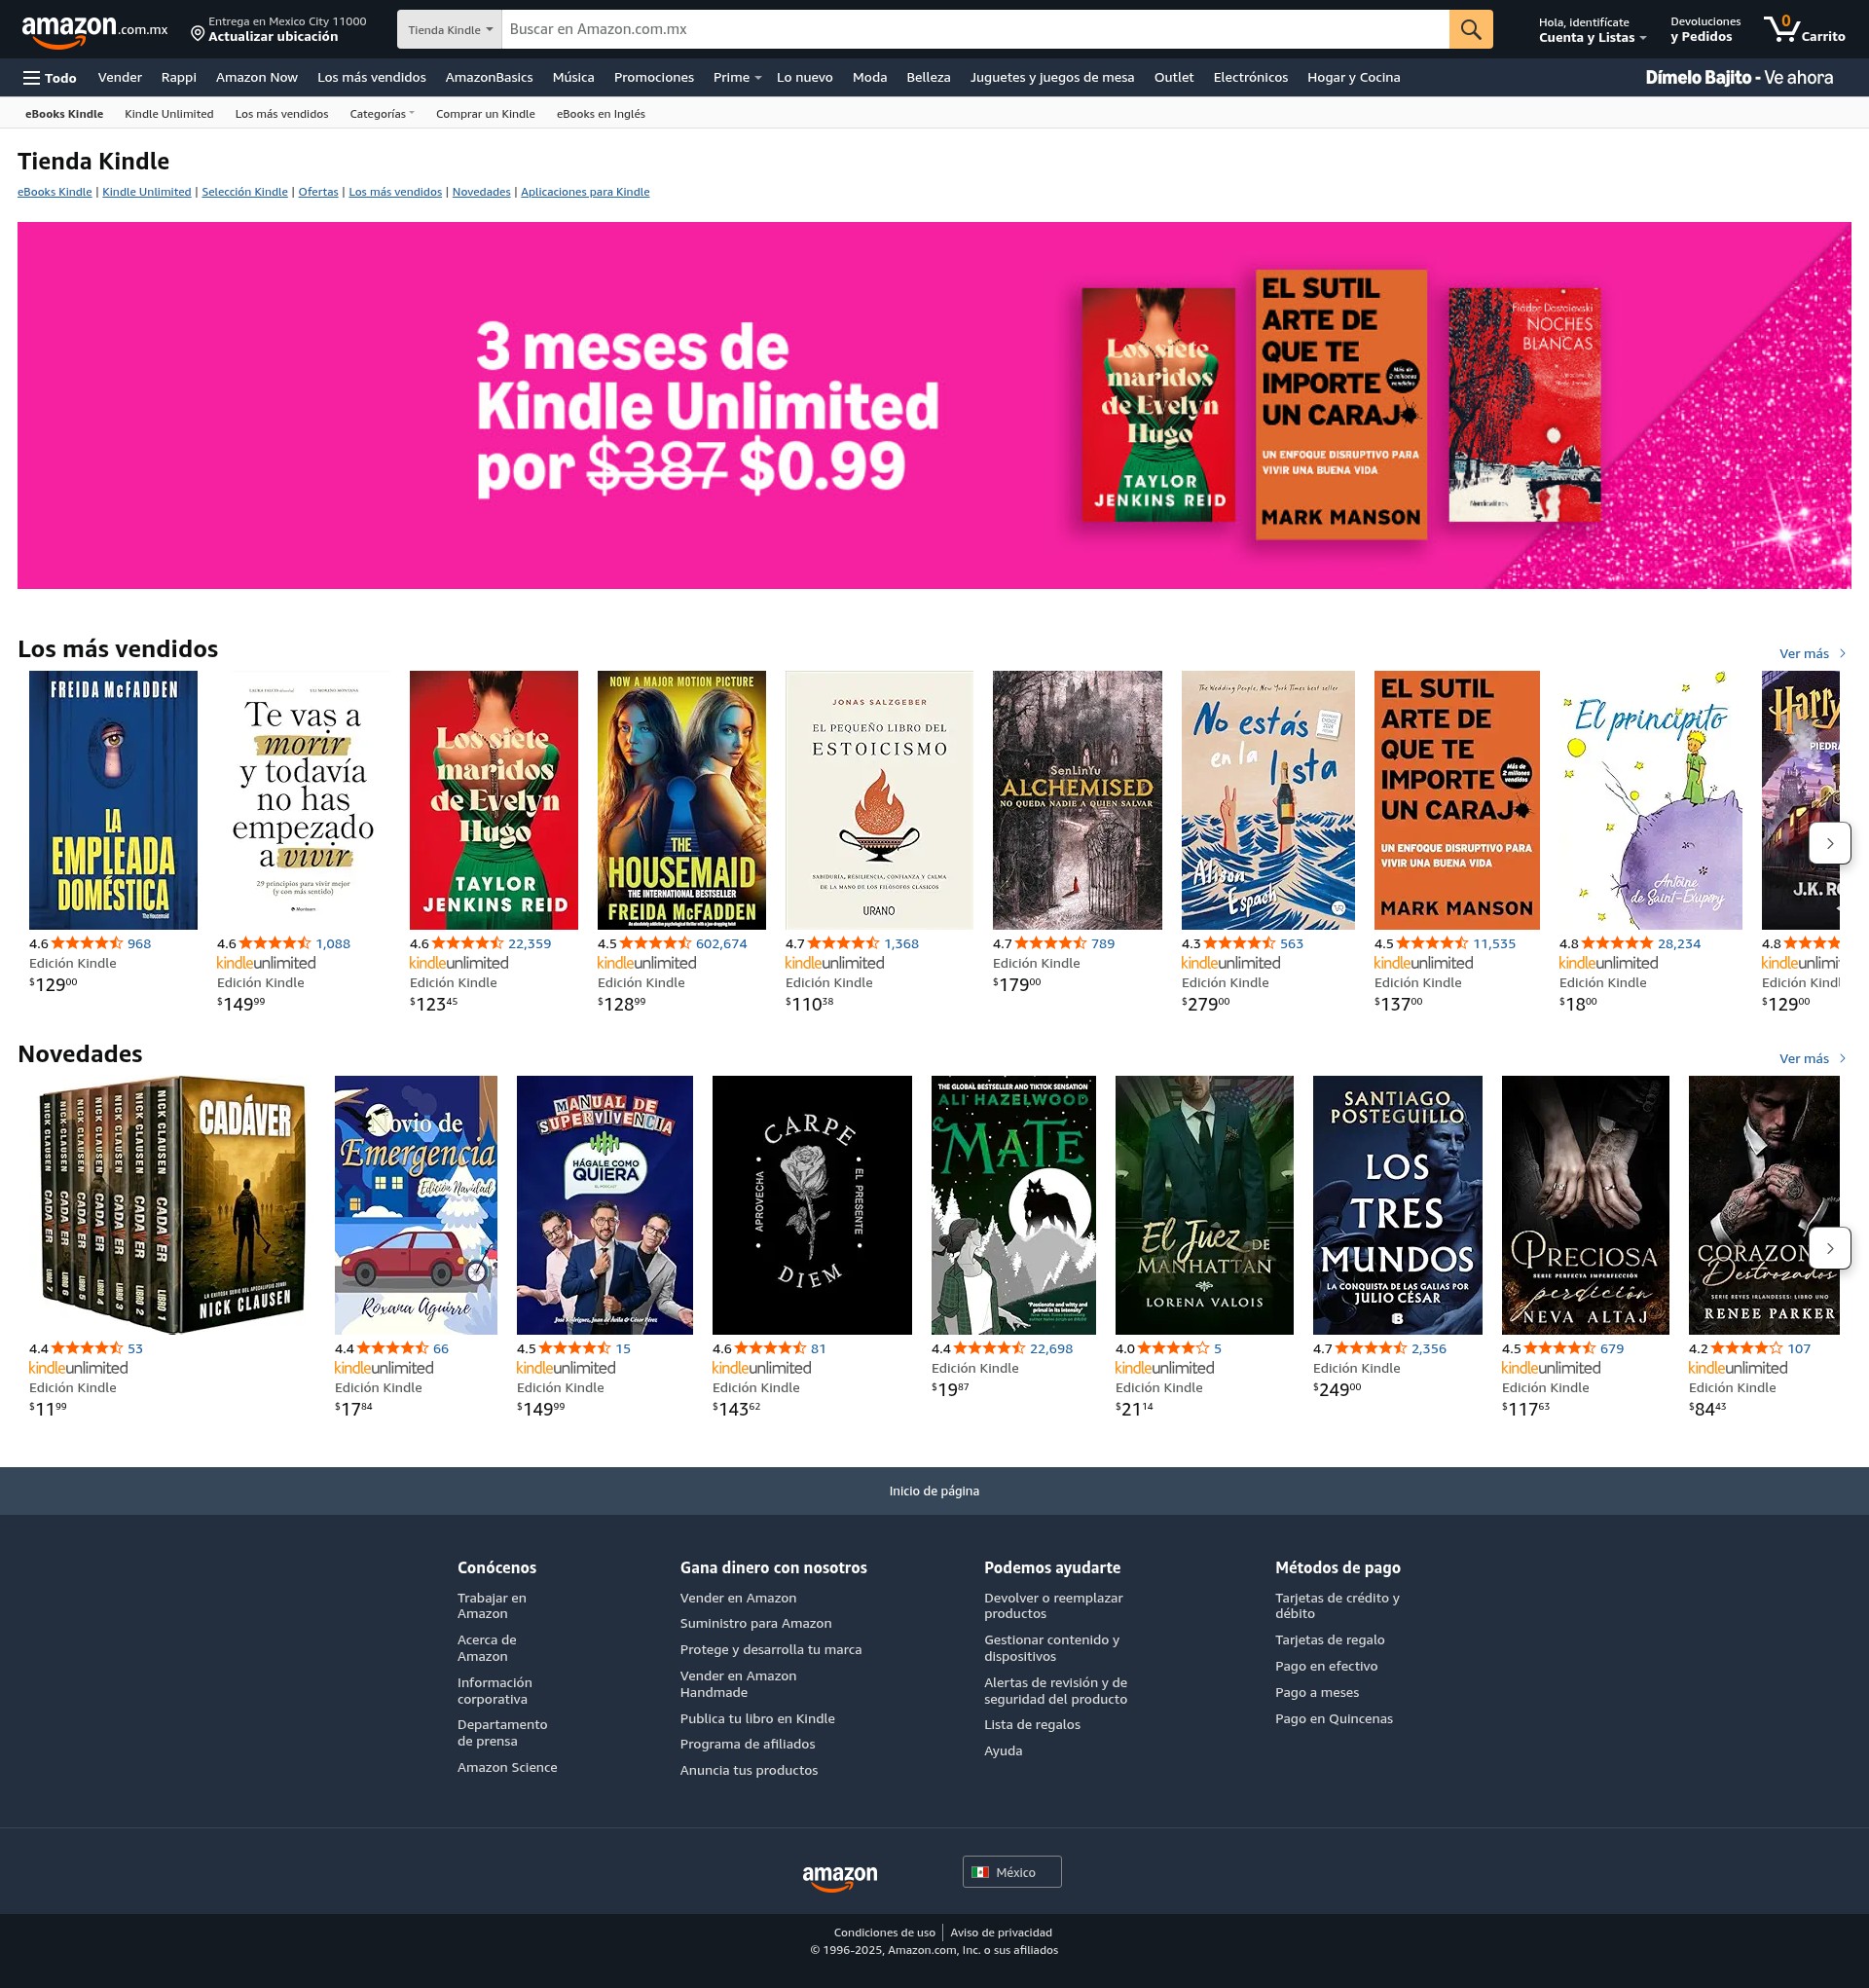Select eBooks en Inglés subnav tab
This screenshot has width=1869, height=1988.
600,114
